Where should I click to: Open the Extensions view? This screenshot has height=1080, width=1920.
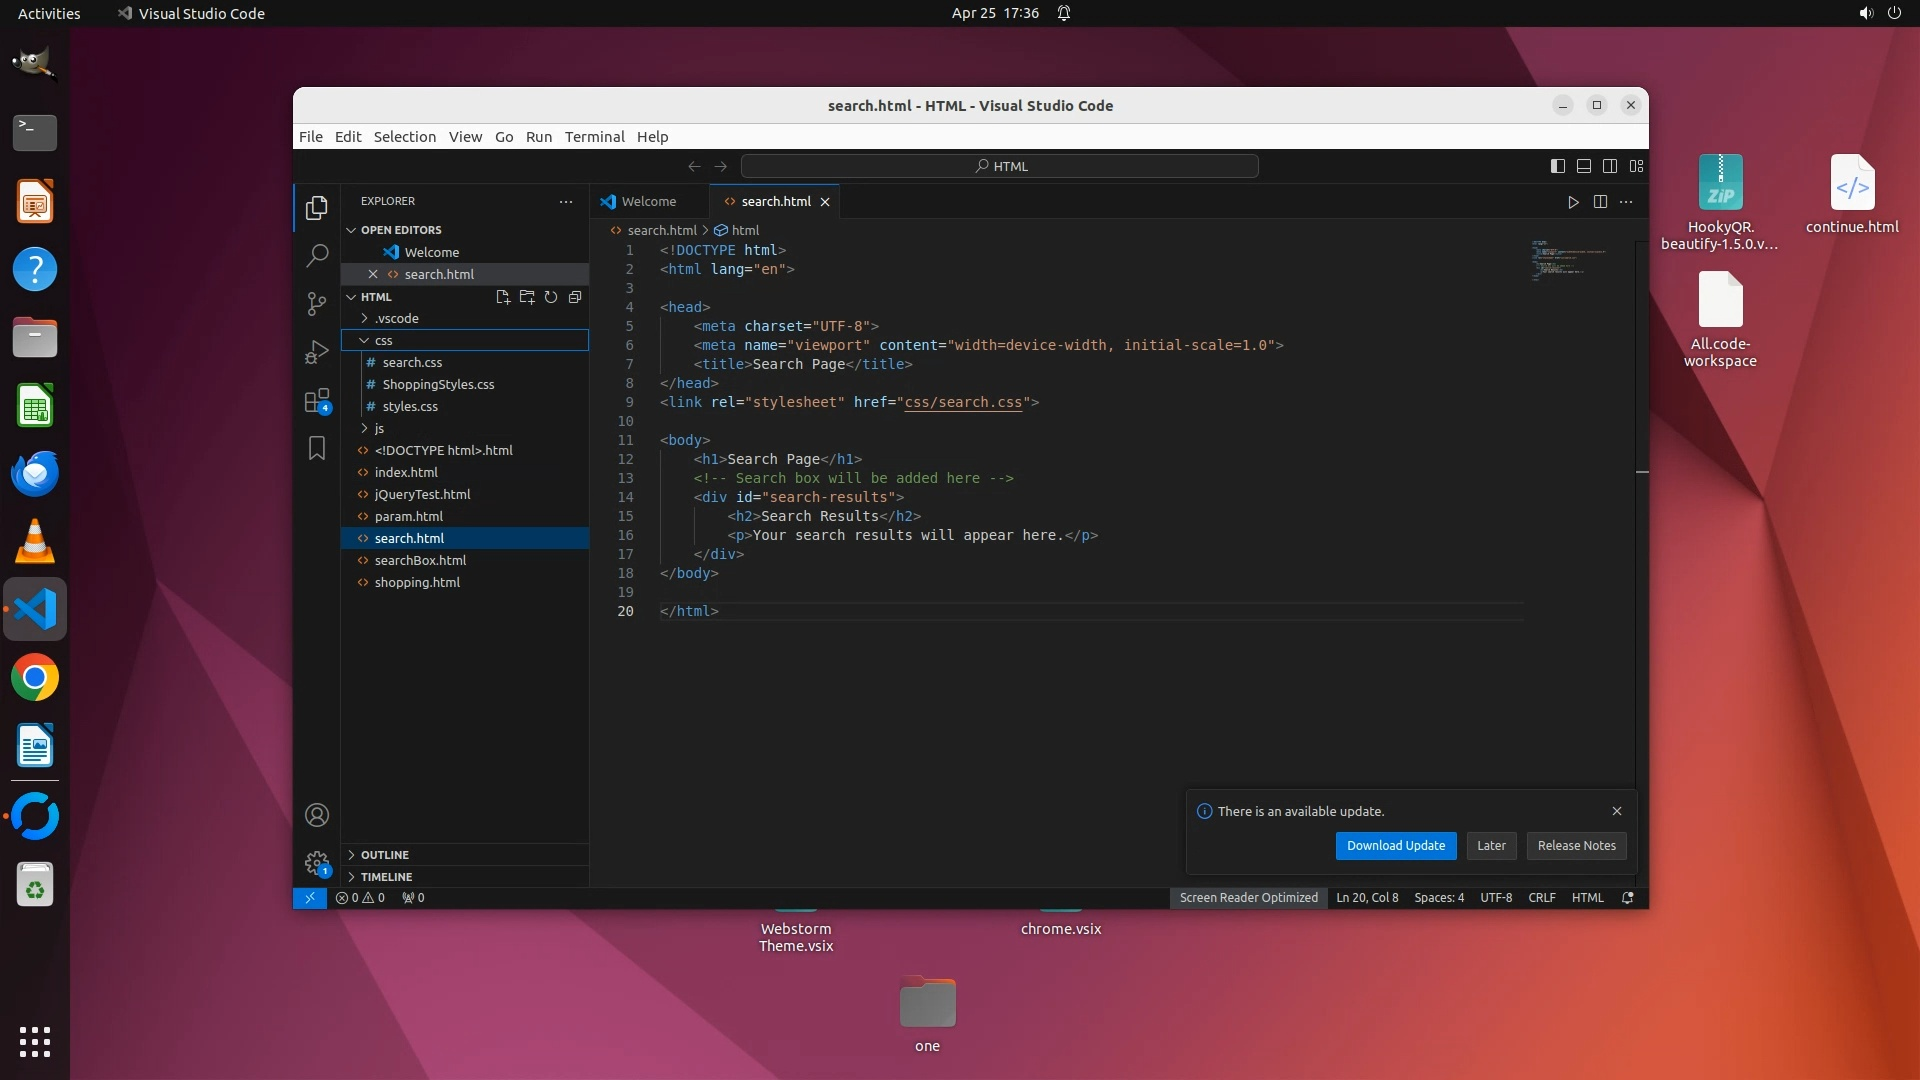click(x=317, y=401)
